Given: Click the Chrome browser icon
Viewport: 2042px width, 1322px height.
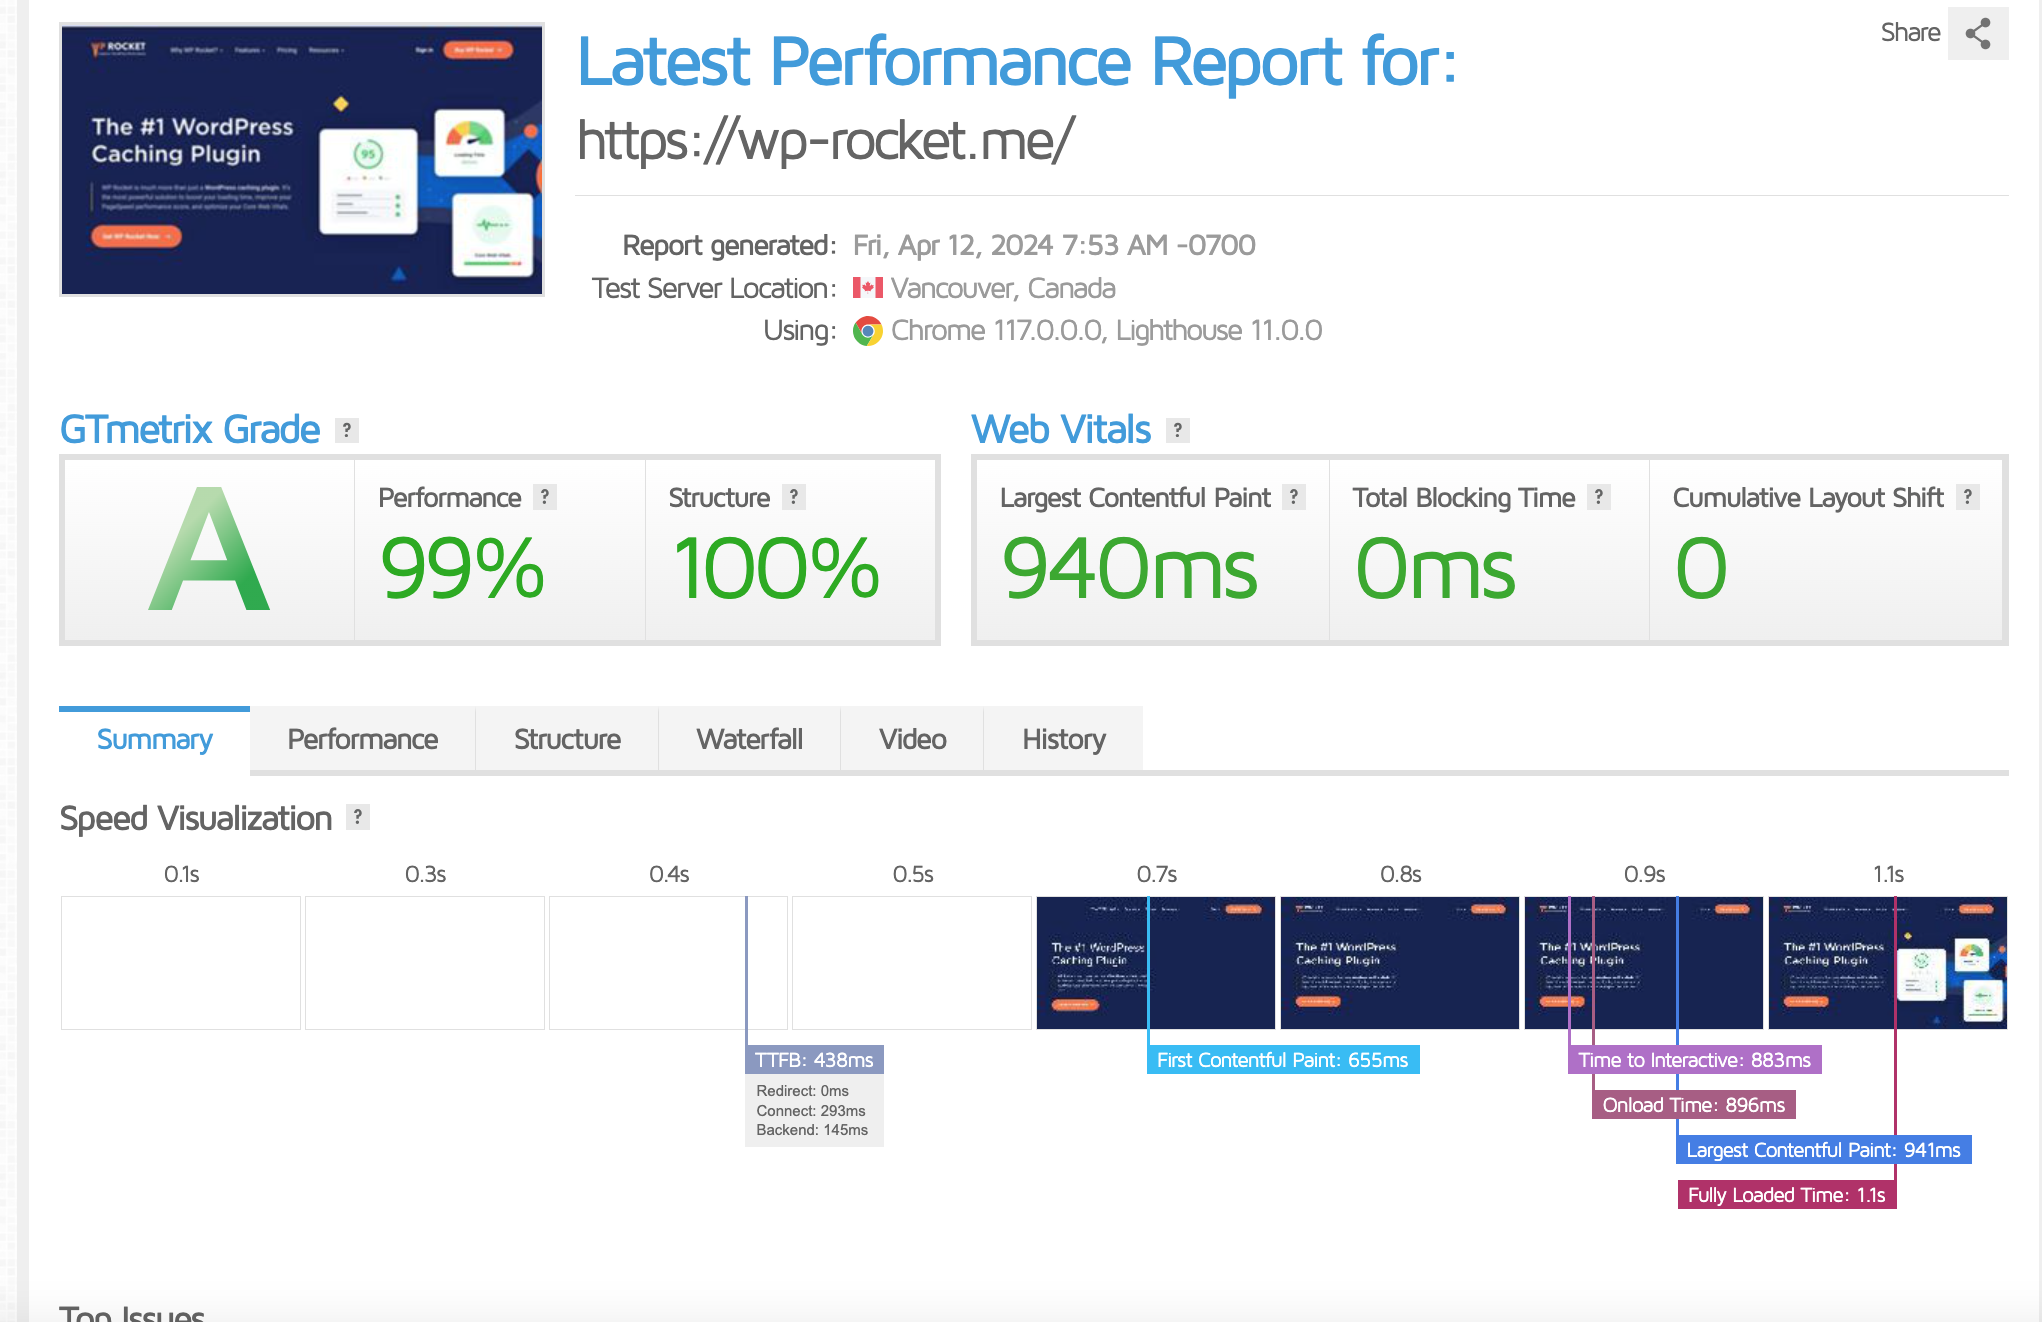Looking at the screenshot, I should point(867,331).
